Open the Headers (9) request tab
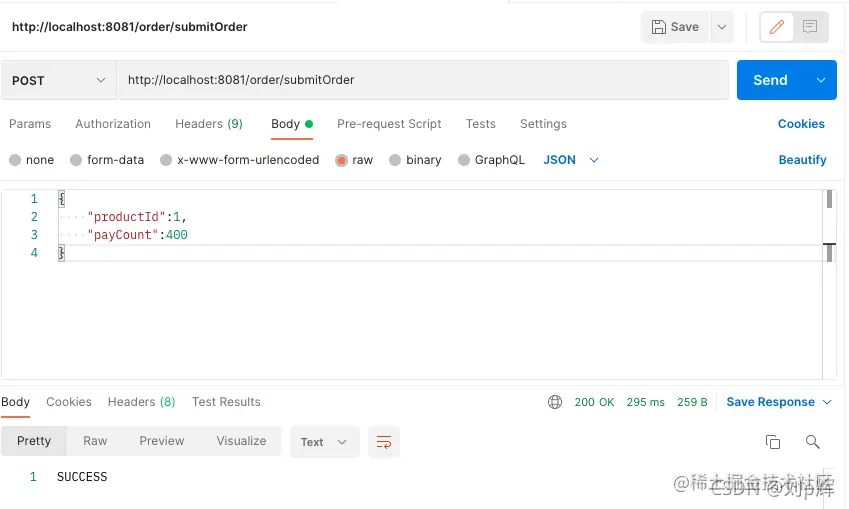849x509 pixels. click(x=208, y=124)
